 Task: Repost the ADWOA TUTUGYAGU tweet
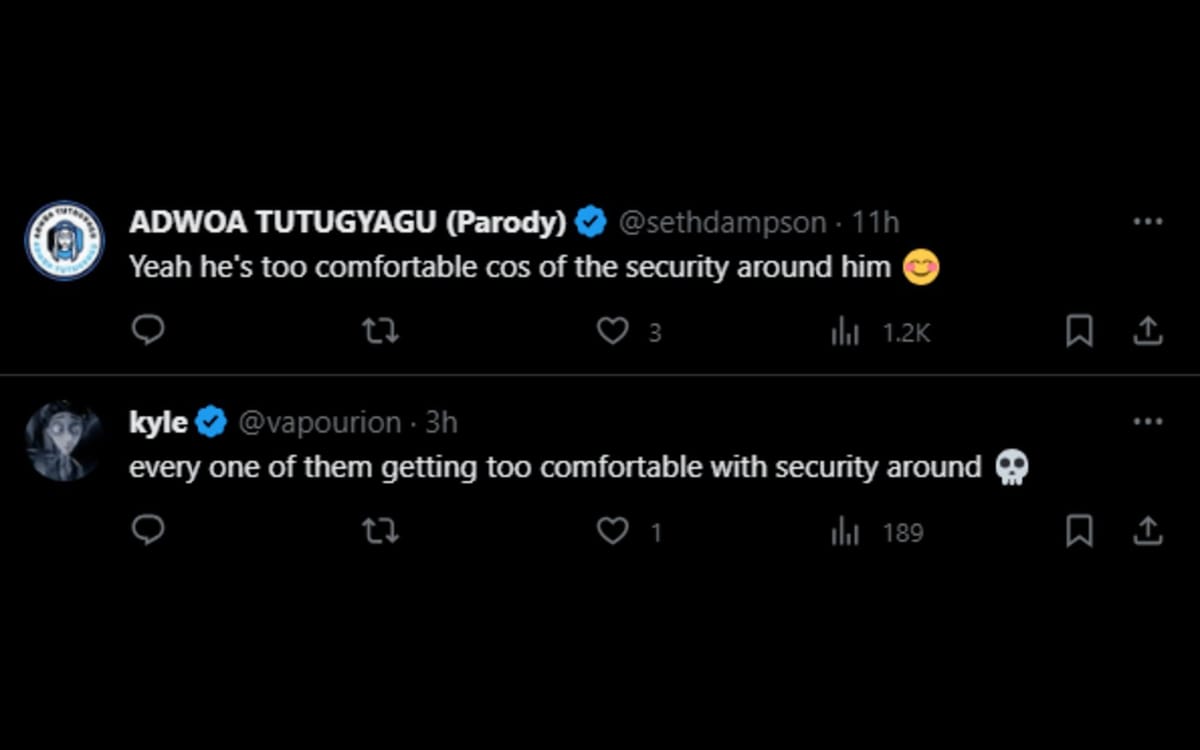coord(380,331)
